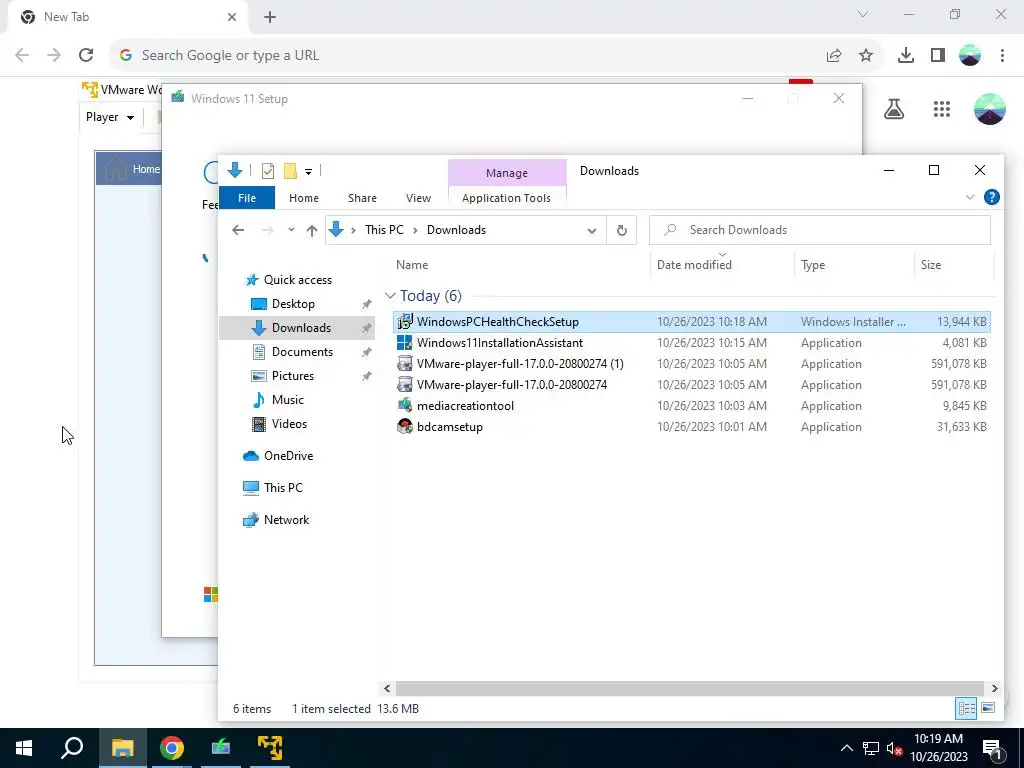Click New folder icon in quick access toolbar

coord(291,171)
